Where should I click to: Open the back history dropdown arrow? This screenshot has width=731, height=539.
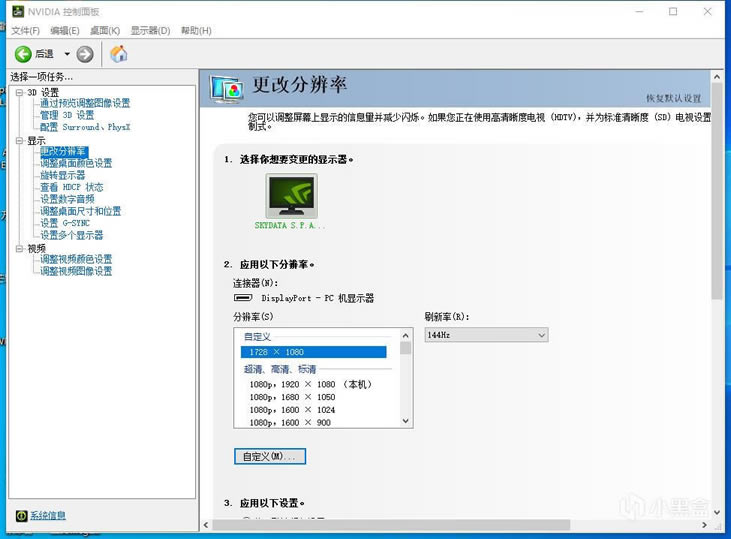coord(67,54)
